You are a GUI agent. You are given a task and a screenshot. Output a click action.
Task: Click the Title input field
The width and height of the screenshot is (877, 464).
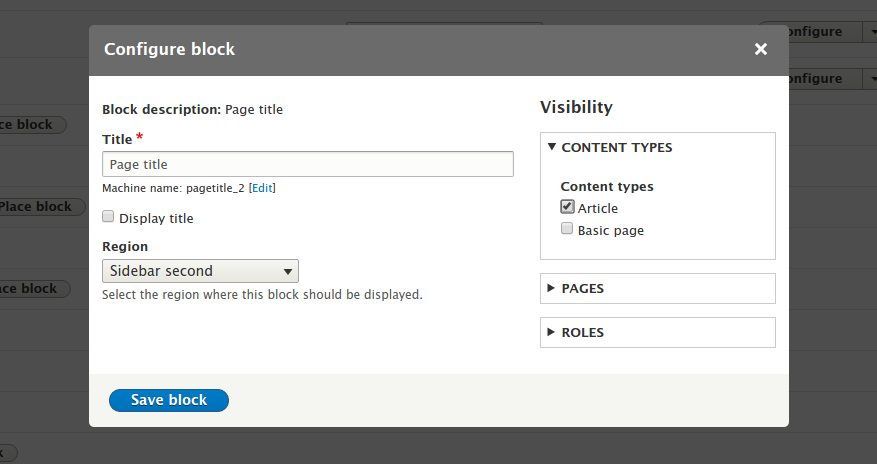[308, 164]
